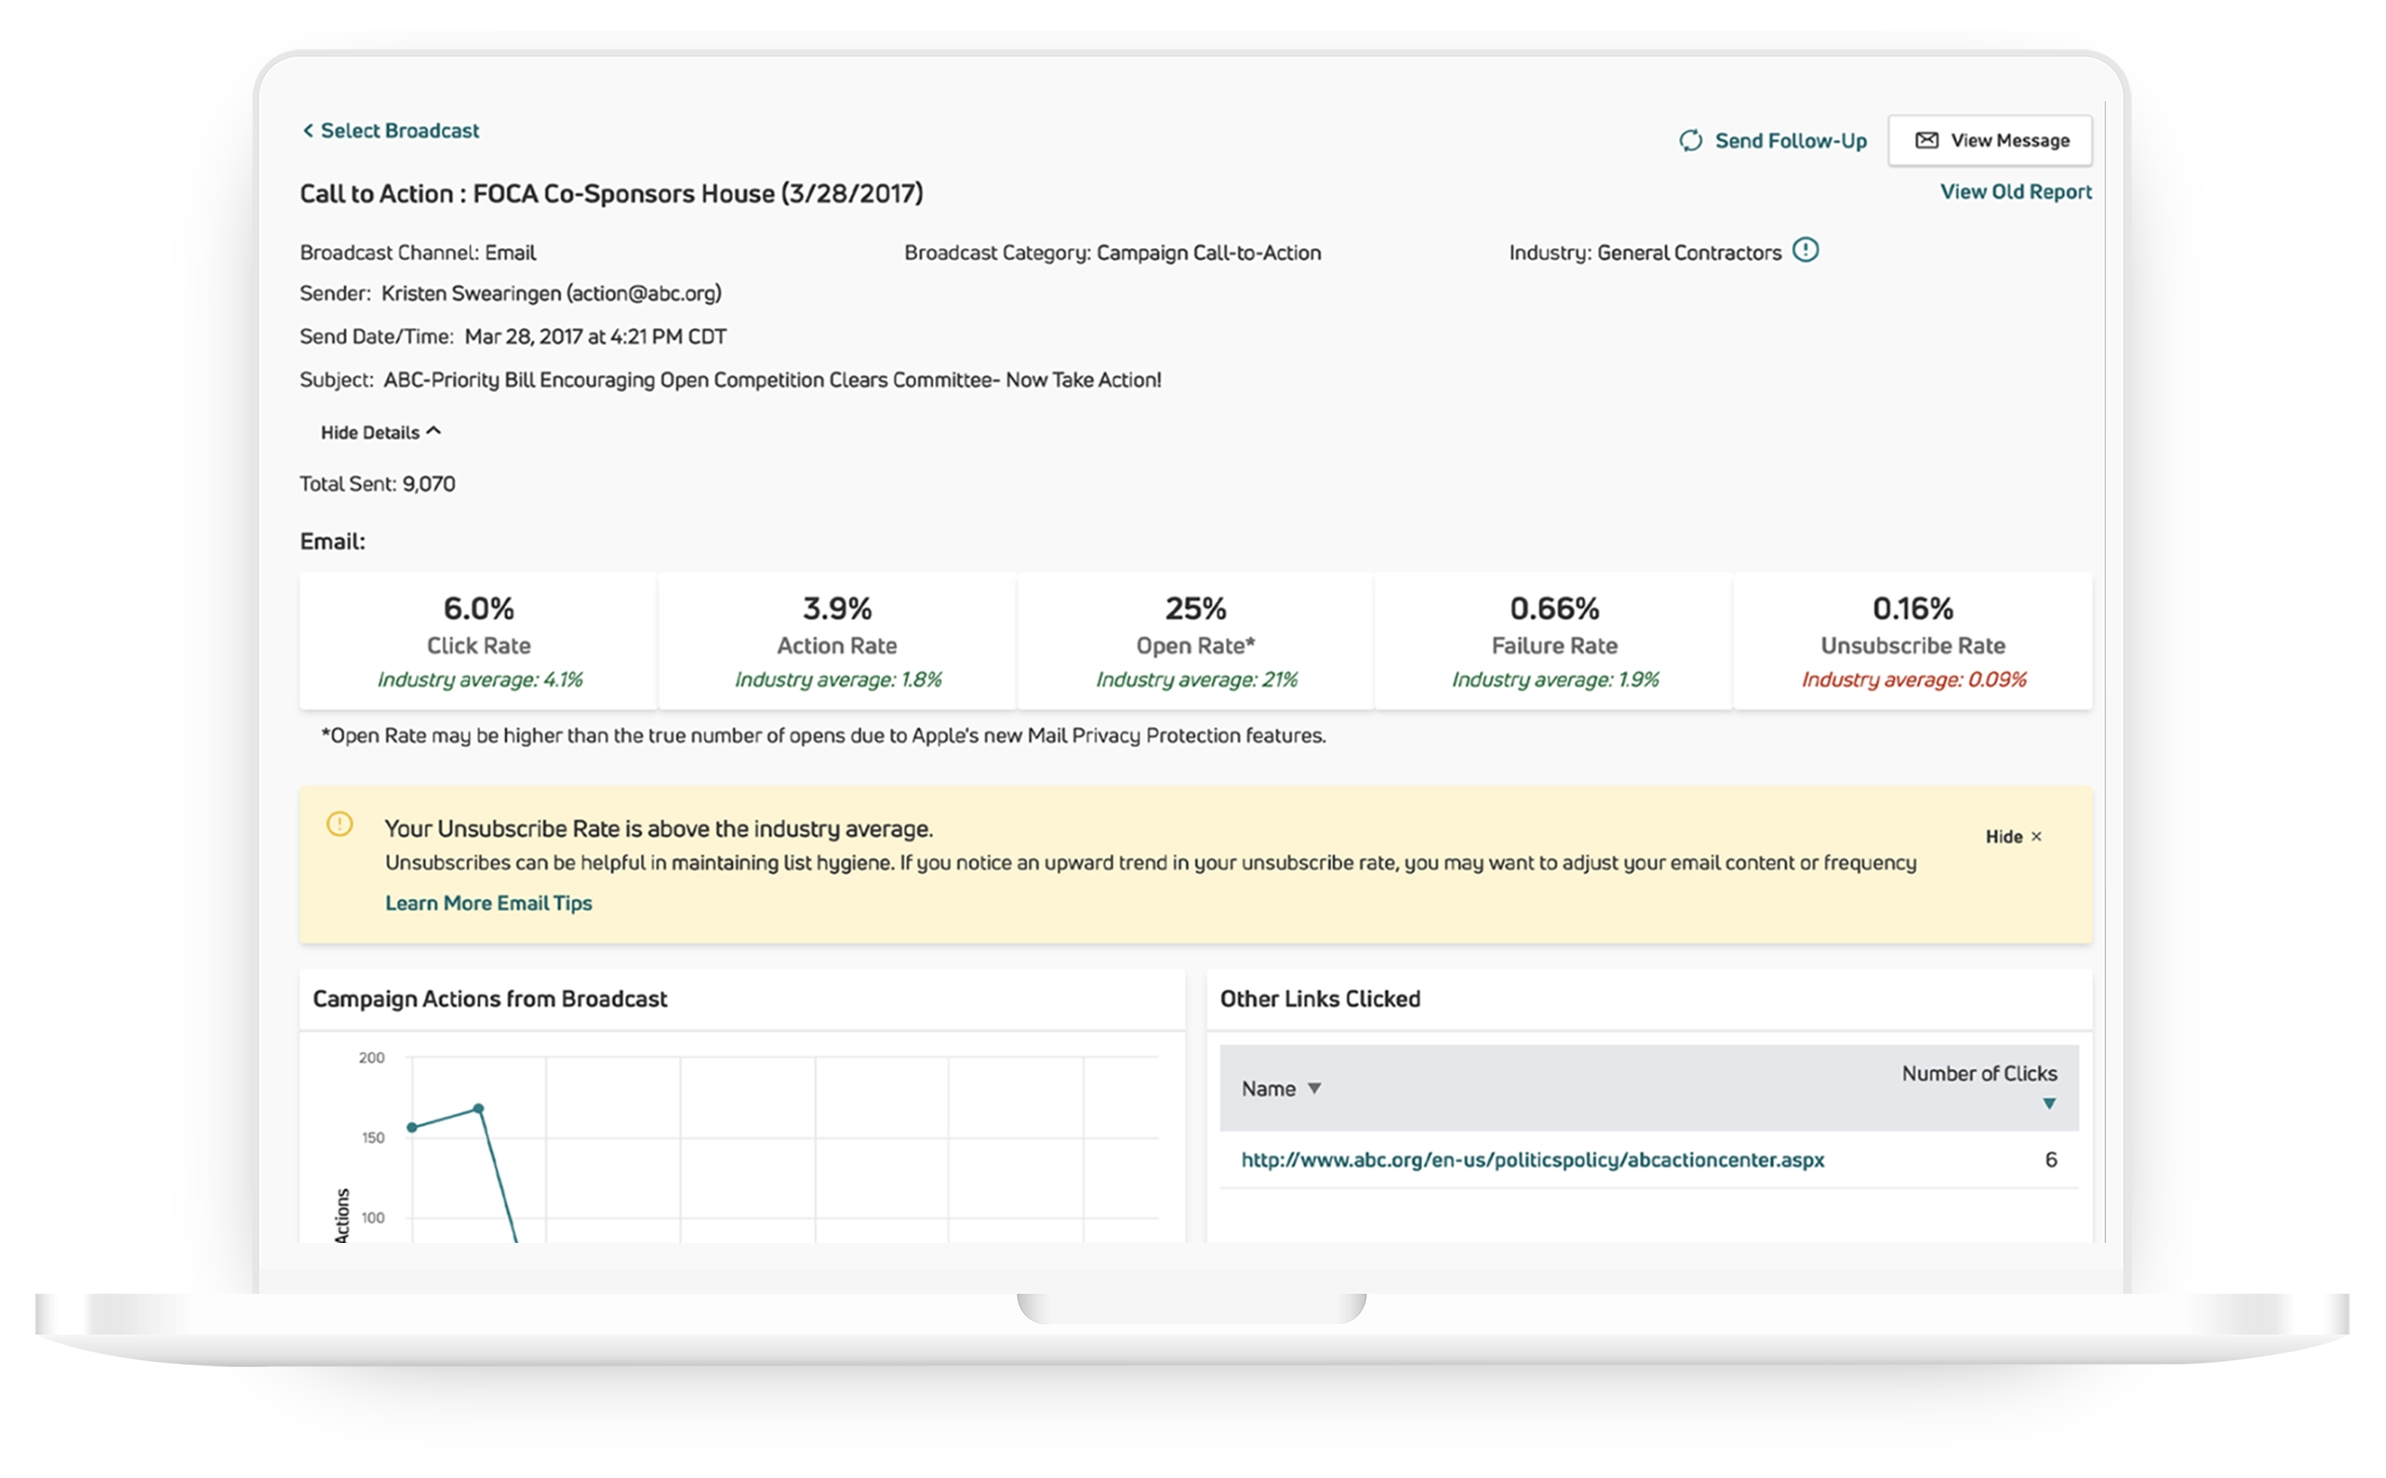Click the Send Follow-Up refresh icon

[1691, 141]
